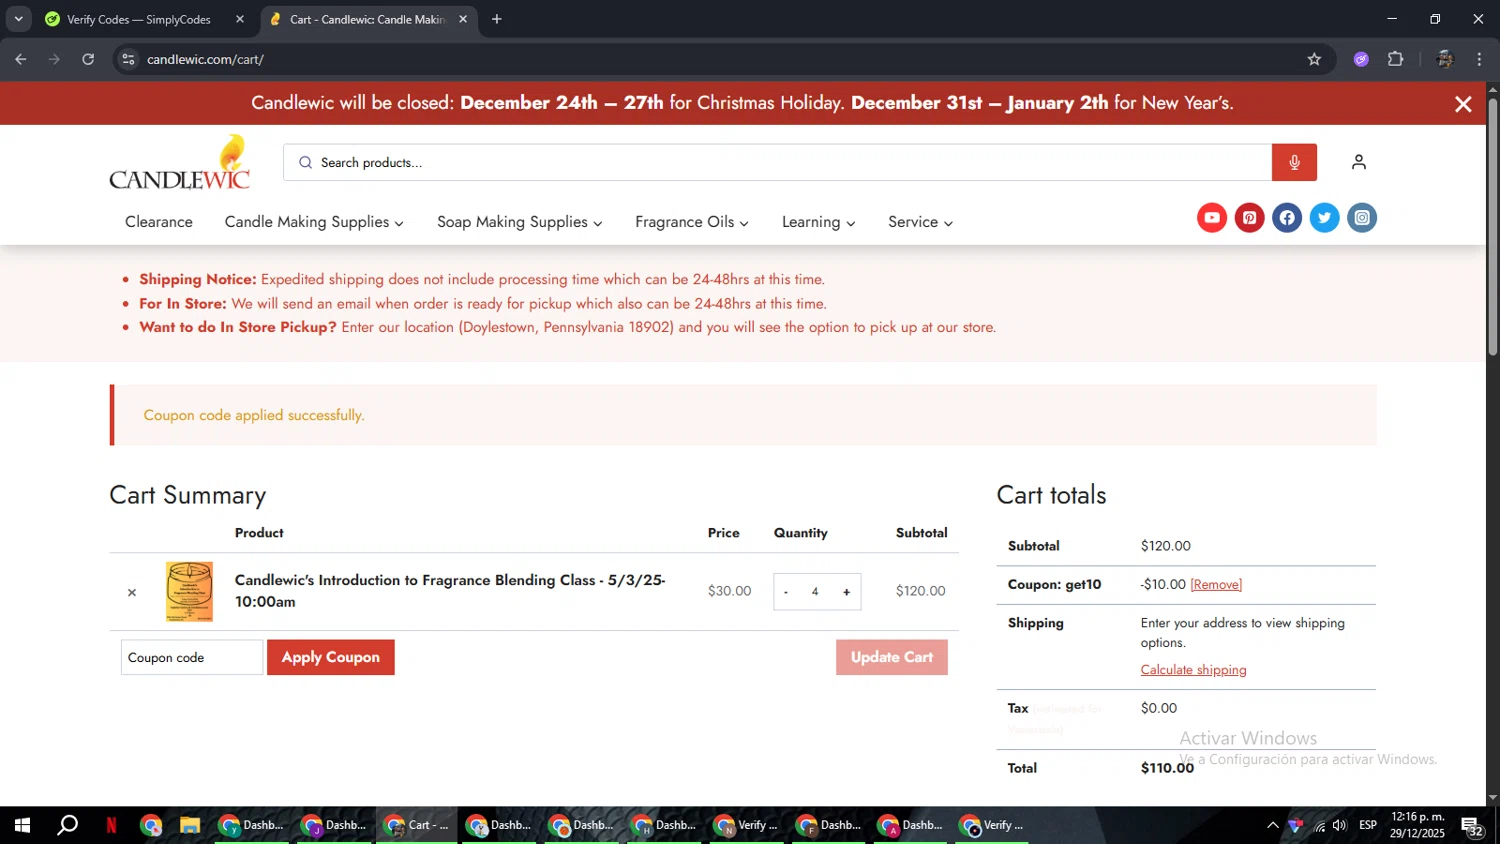Click the browser forward button
The width and height of the screenshot is (1500, 844).
click(x=54, y=59)
